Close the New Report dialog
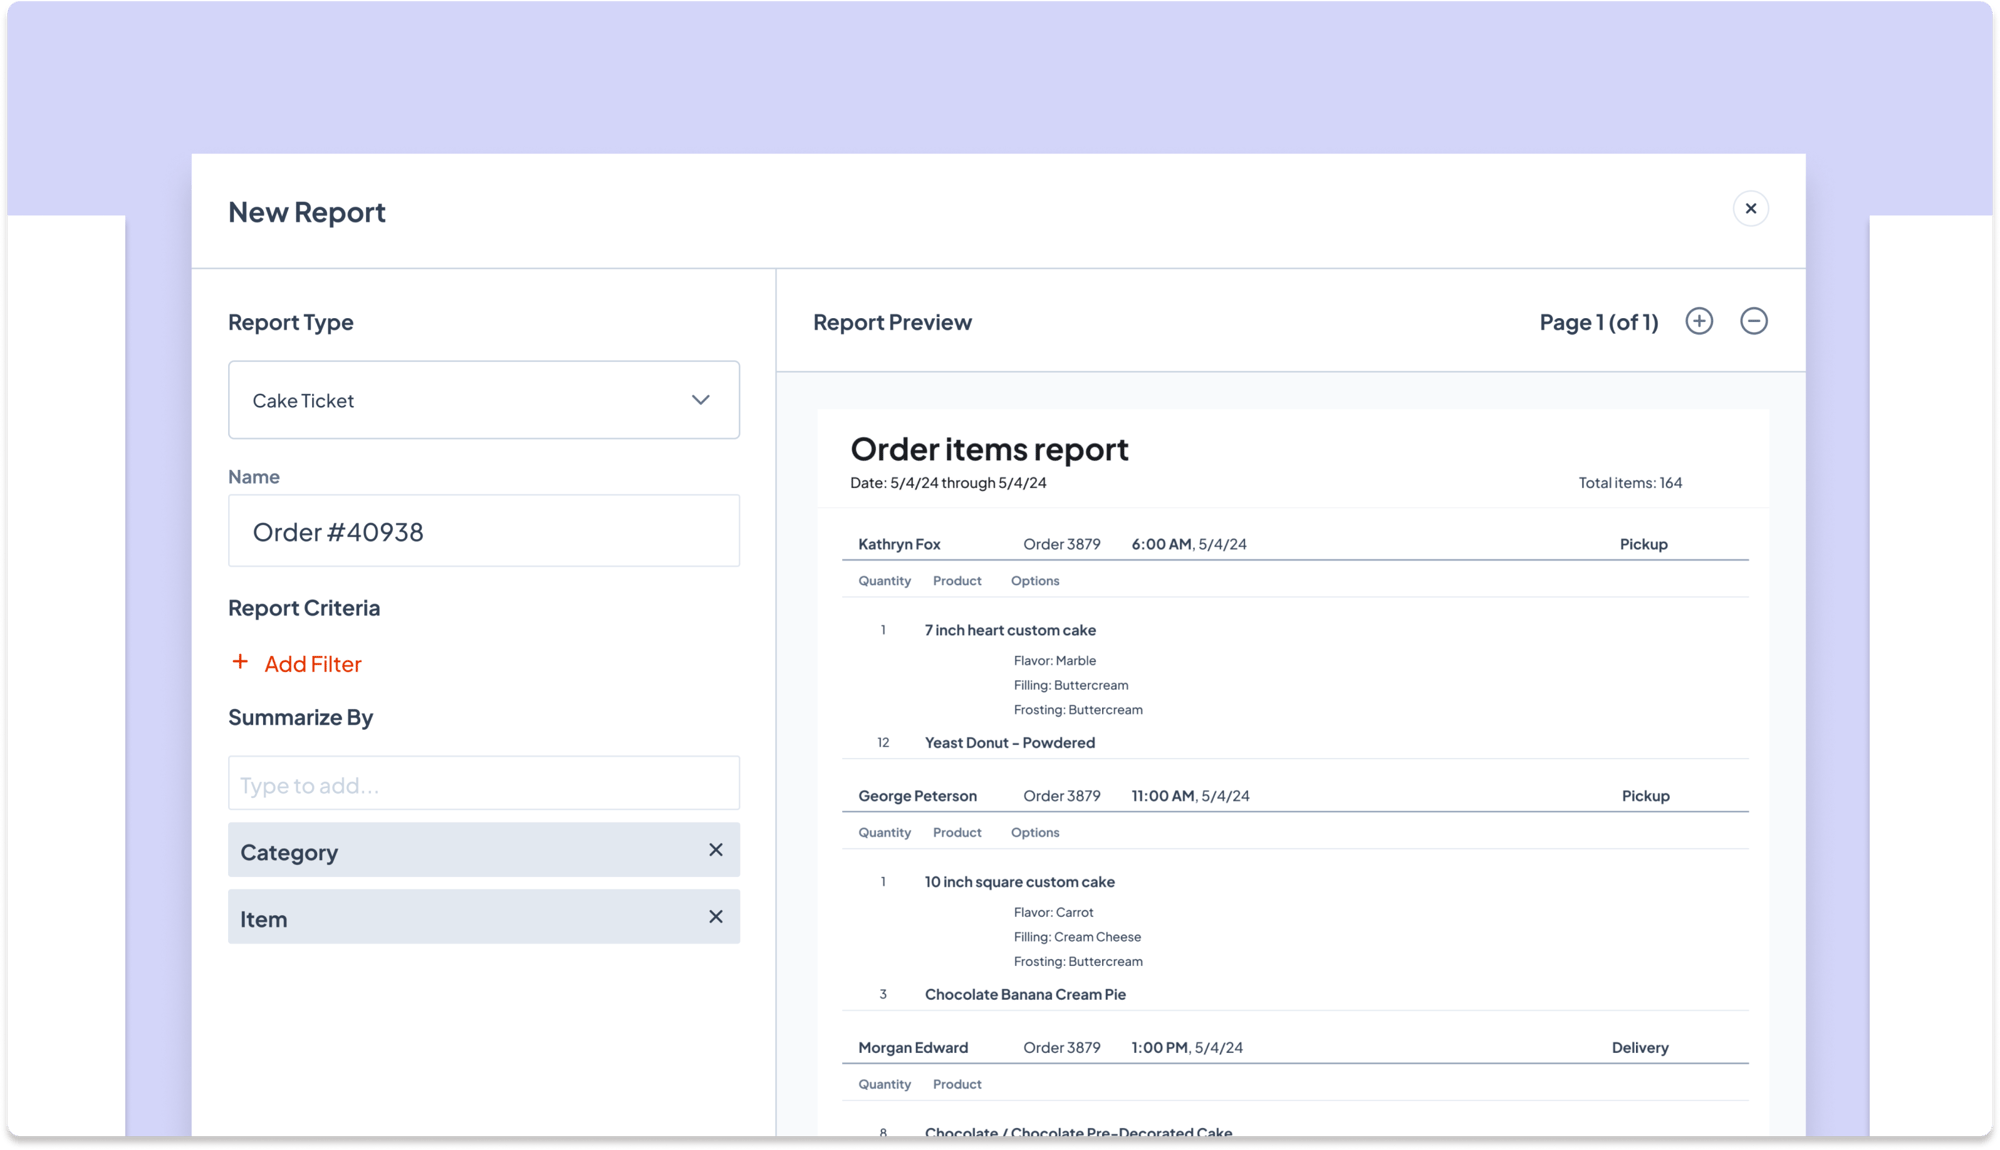Screen dimensions: 2000x1150 [1750, 209]
